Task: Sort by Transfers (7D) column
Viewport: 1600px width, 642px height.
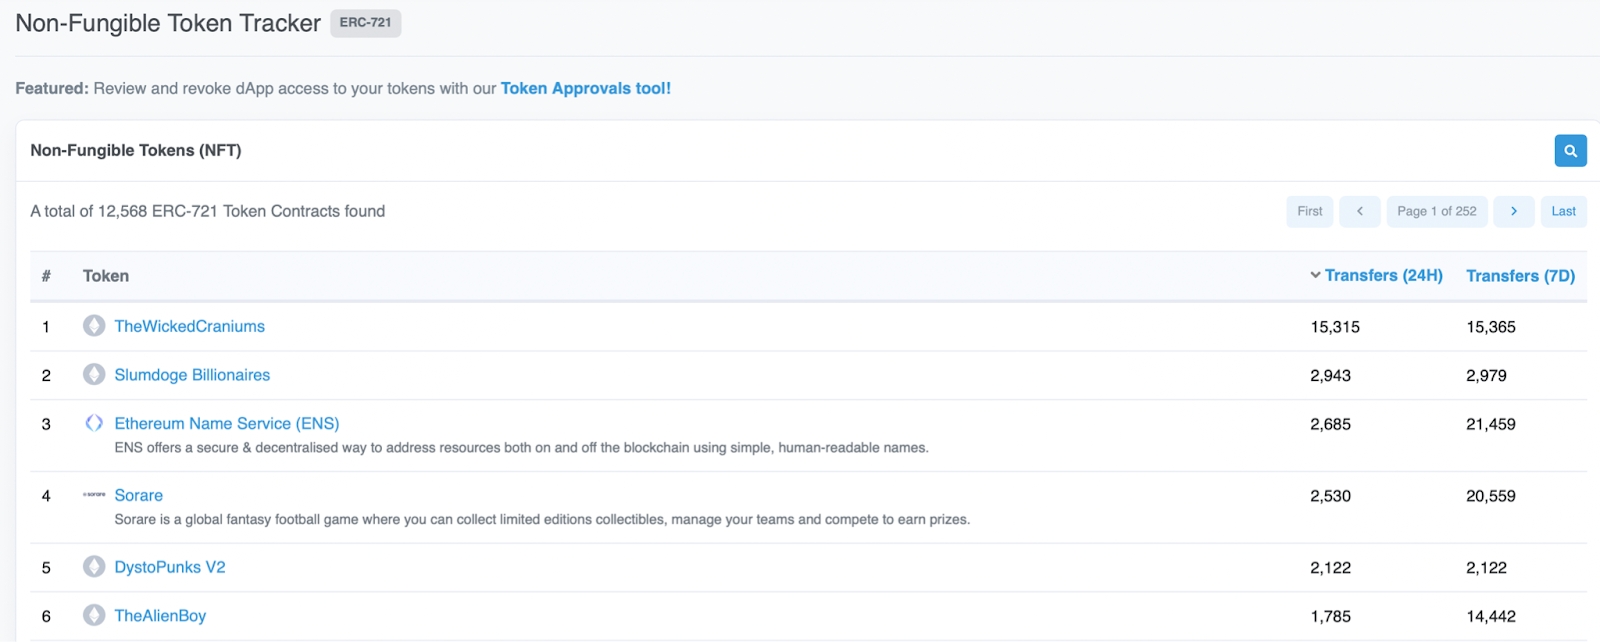Action: click(x=1520, y=276)
